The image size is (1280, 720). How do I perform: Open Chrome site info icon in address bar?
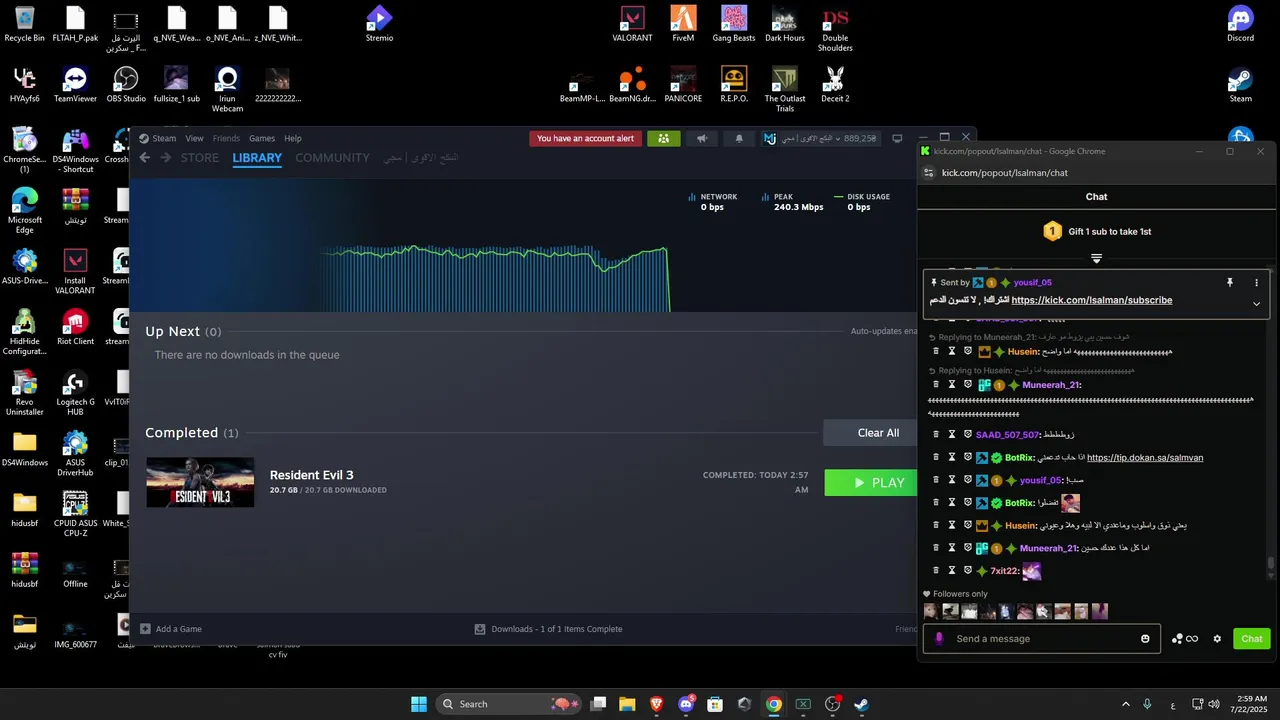coord(928,173)
